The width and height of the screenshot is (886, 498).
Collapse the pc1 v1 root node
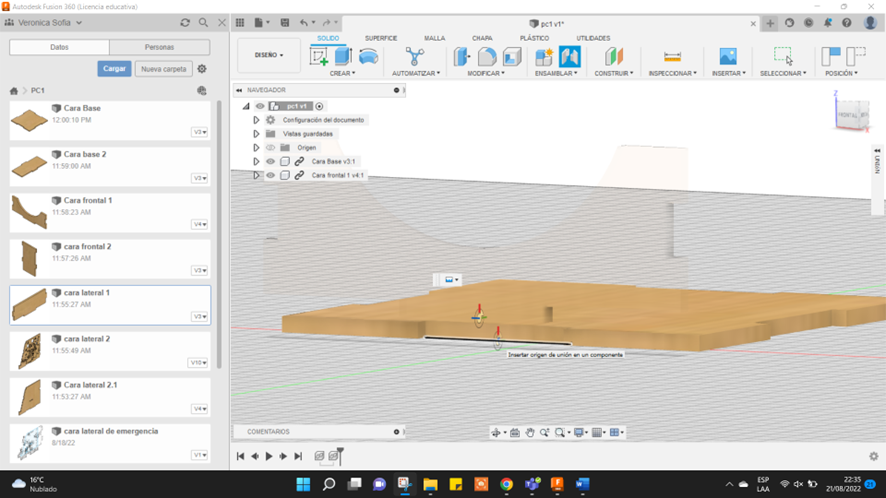click(x=246, y=106)
